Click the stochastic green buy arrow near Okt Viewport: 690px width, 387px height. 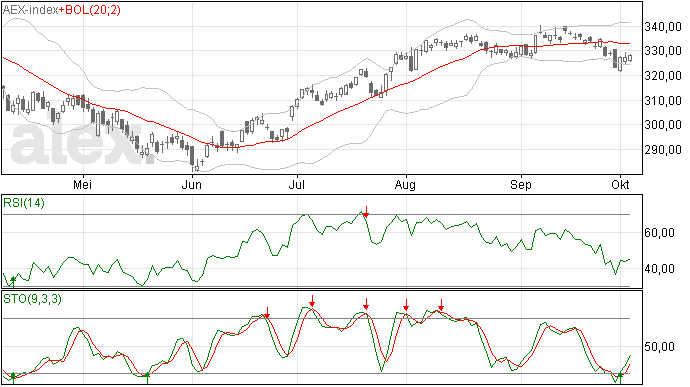point(620,377)
